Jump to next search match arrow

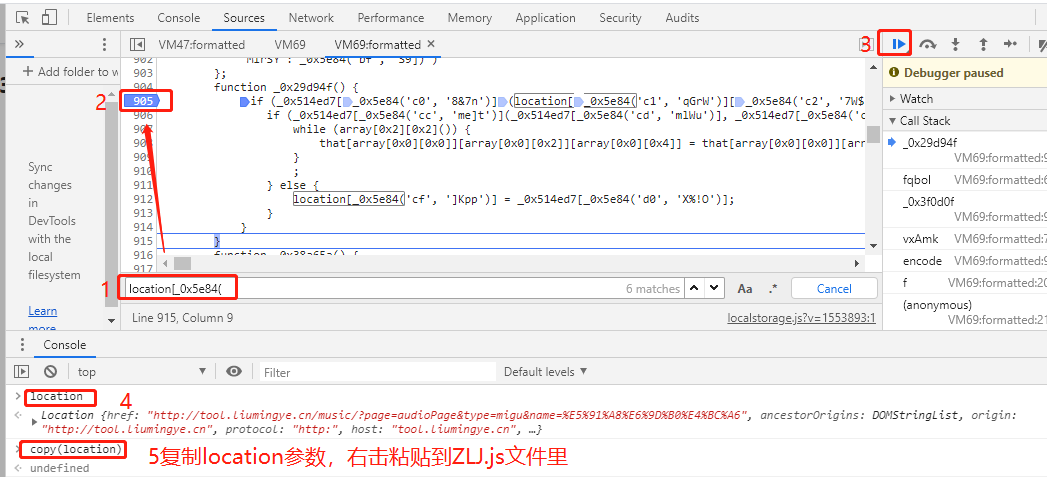click(714, 289)
